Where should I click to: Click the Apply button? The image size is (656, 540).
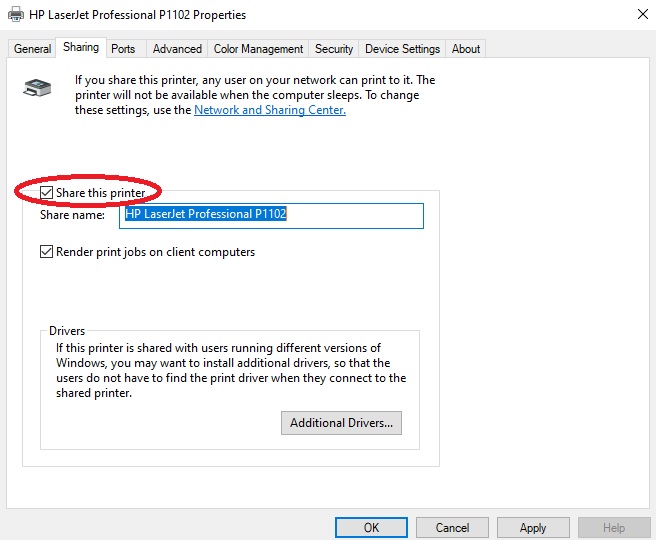(533, 527)
